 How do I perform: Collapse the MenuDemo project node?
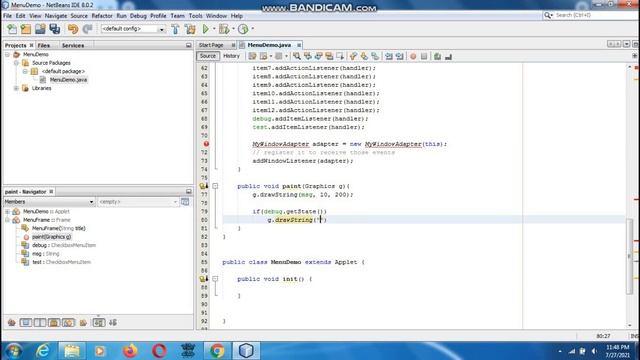pos(7,54)
